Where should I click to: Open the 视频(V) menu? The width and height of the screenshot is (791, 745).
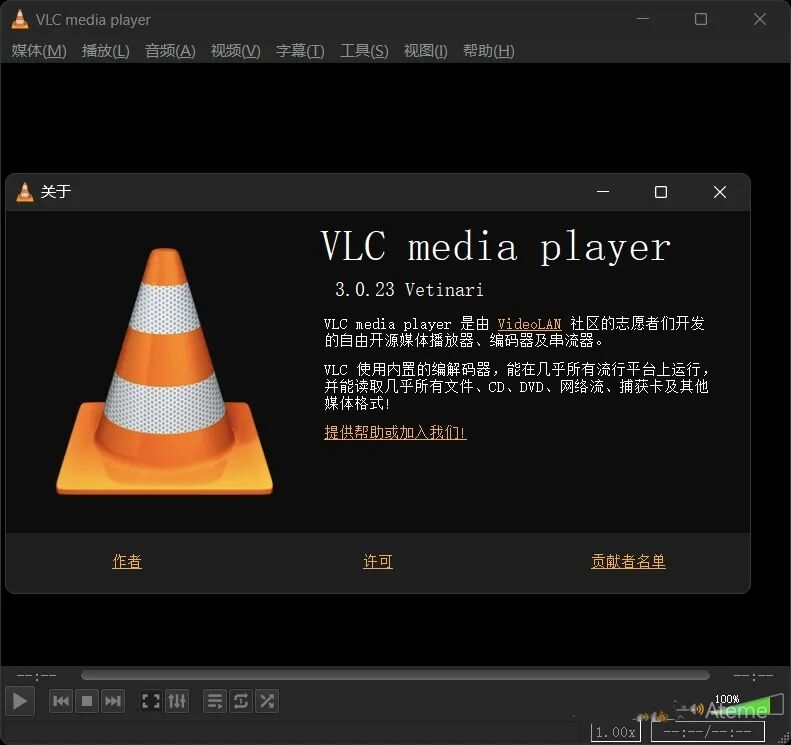236,50
